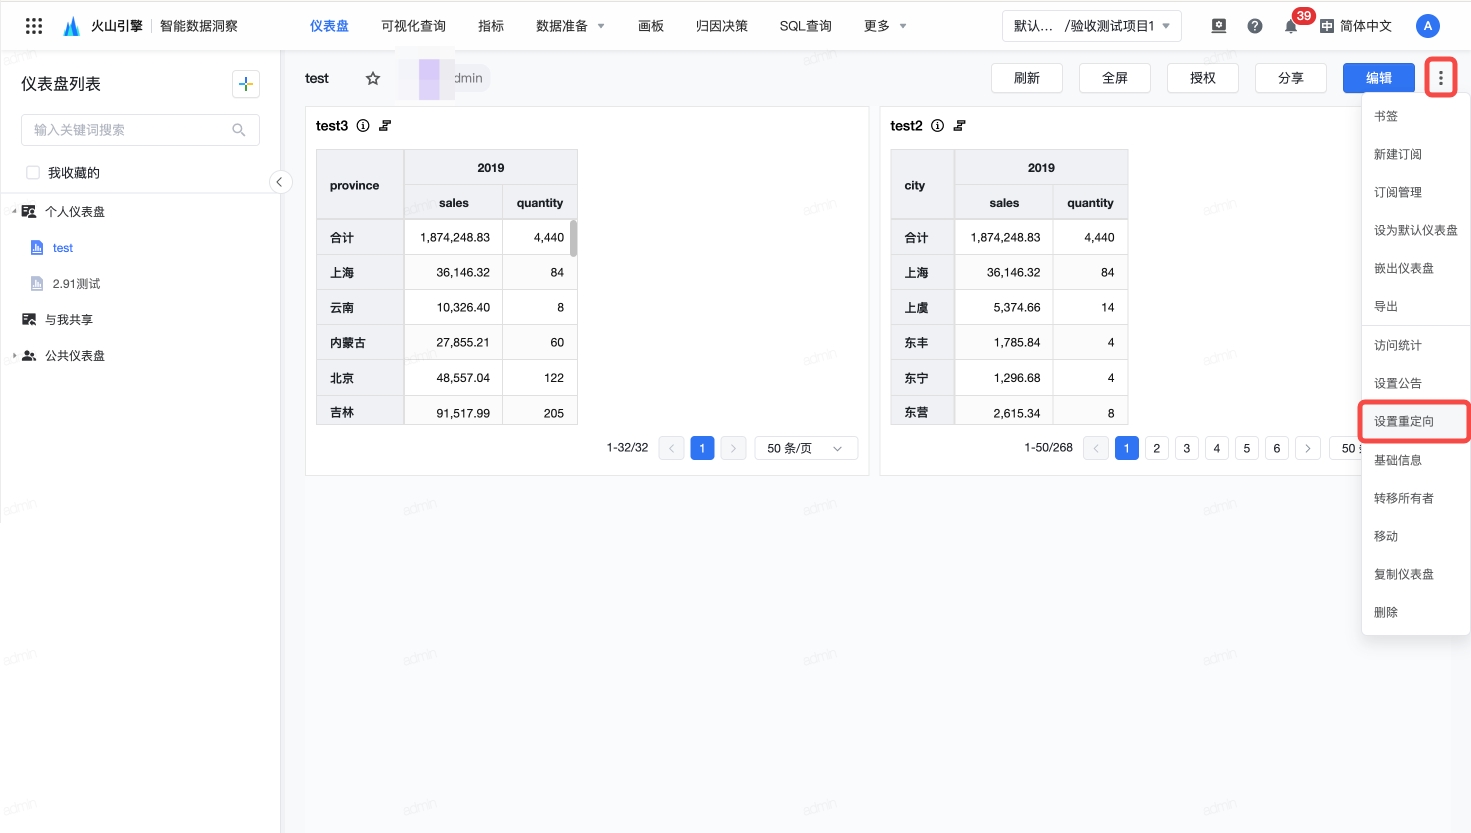Click the vertical three-dot more options icon
1471x833 pixels.
point(1440,78)
